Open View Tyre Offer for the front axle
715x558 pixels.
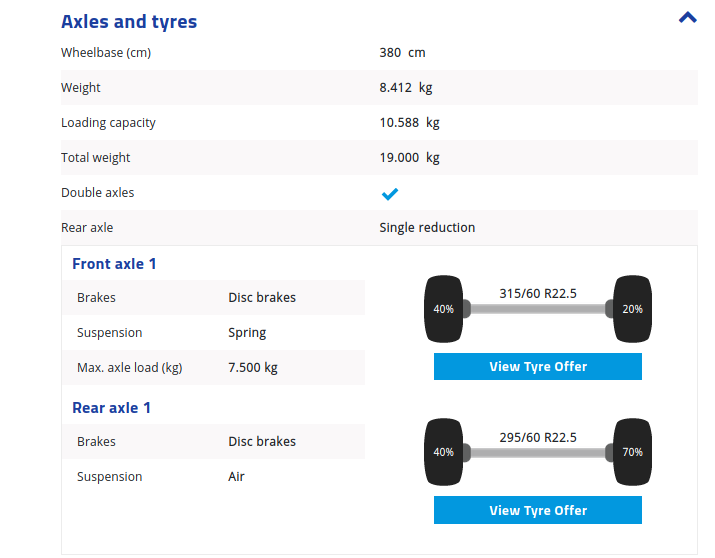click(x=538, y=367)
